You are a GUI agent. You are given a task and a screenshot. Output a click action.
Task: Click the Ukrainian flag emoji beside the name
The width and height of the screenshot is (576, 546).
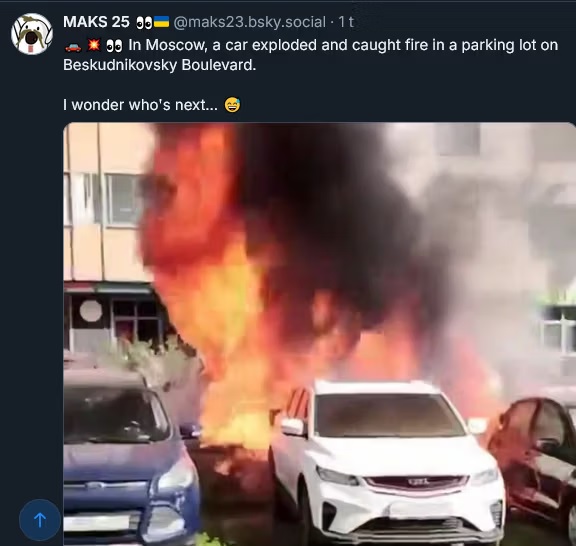161,22
